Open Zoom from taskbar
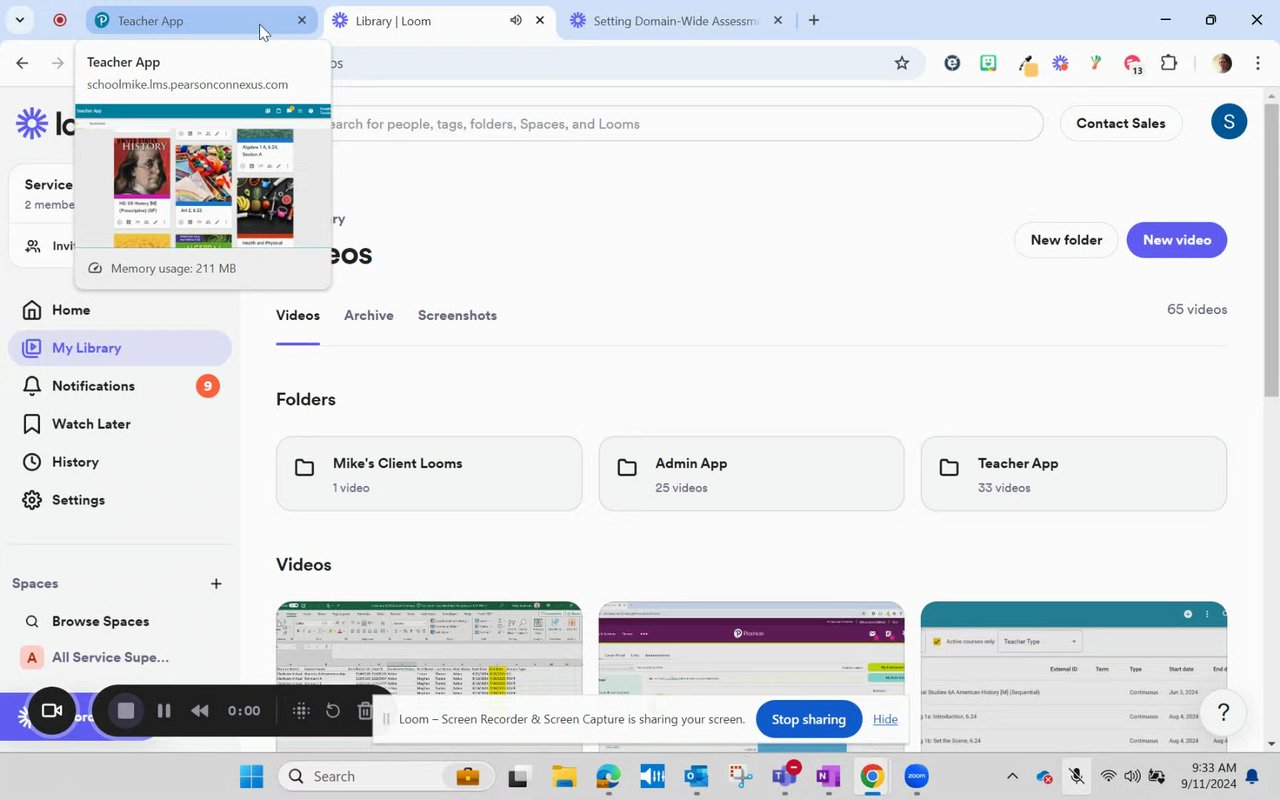This screenshot has height=800, width=1280. pos(916,776)
